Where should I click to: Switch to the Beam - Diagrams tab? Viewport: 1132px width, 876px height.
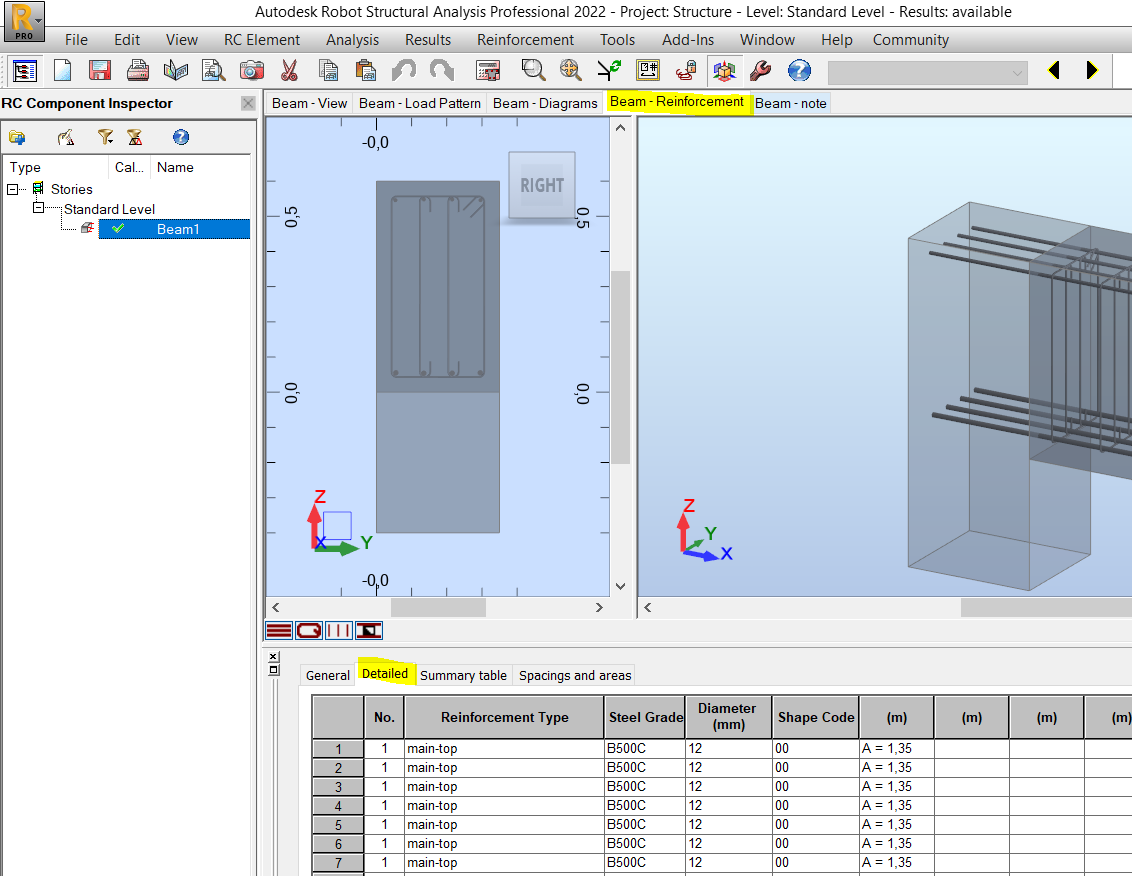[x=545, y=102]
